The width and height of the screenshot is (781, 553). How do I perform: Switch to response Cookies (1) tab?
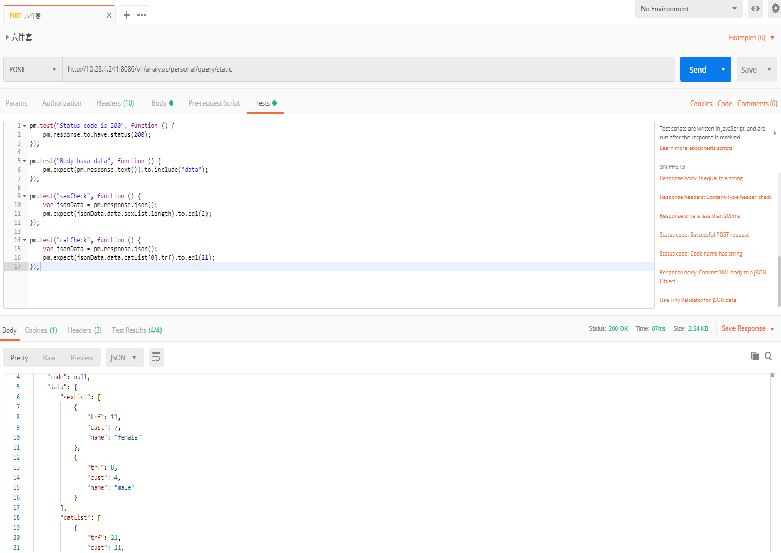coord(41,330)
